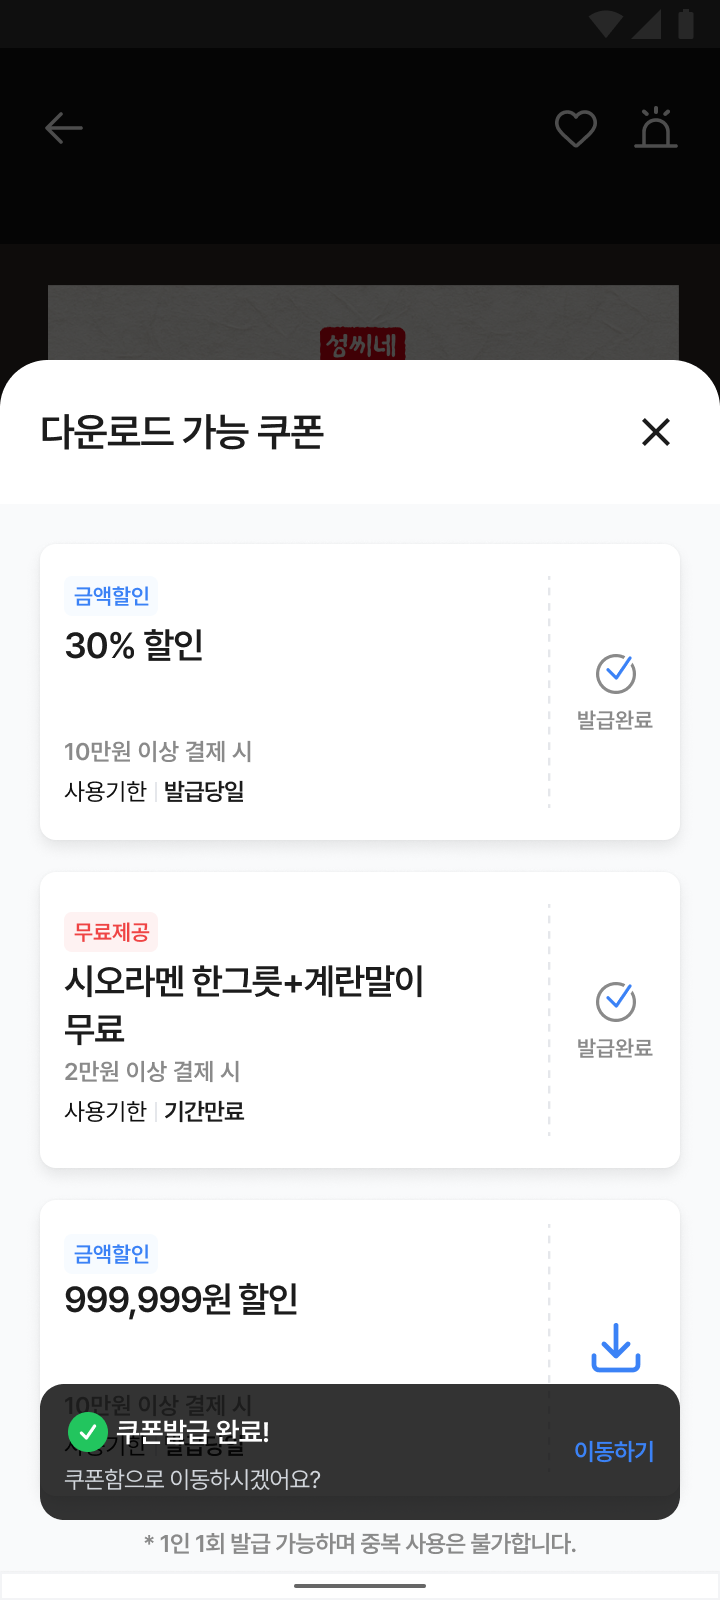Viewport: 720px width, 1600px height.
Task: Tap the back arrow in the header
Action: point(64,128)
